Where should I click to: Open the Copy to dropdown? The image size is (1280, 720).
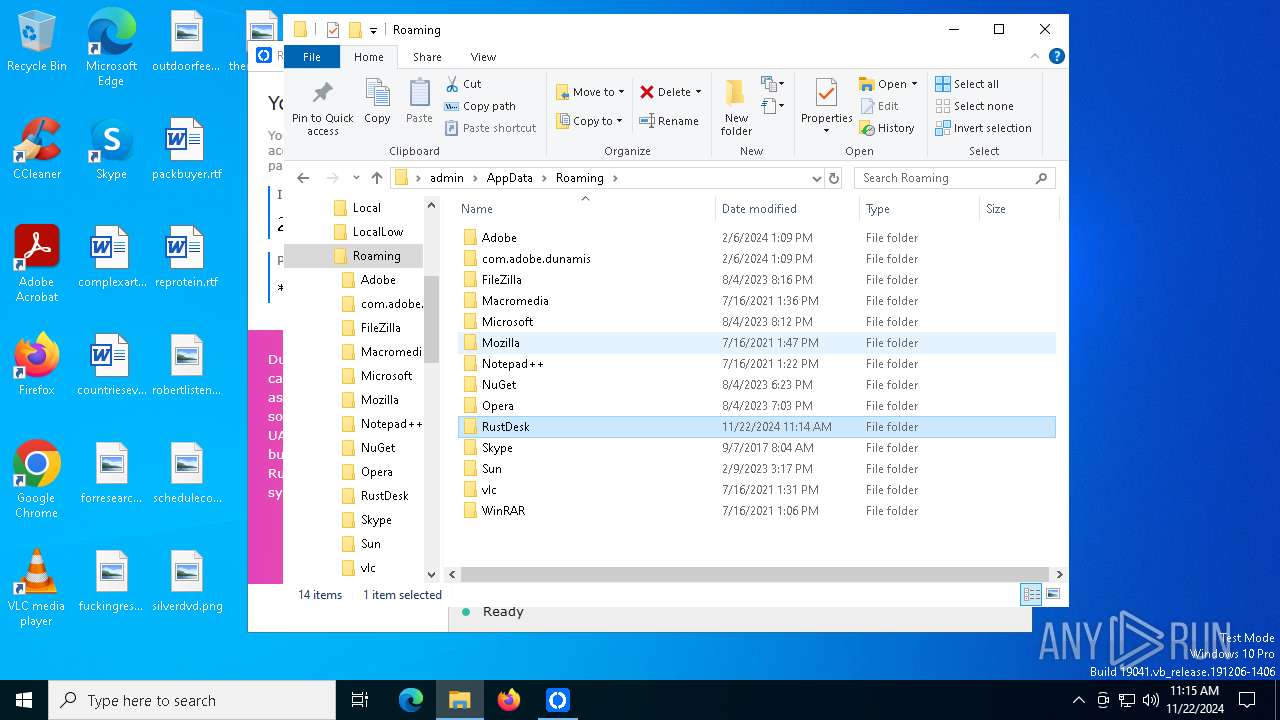(589, 121)
